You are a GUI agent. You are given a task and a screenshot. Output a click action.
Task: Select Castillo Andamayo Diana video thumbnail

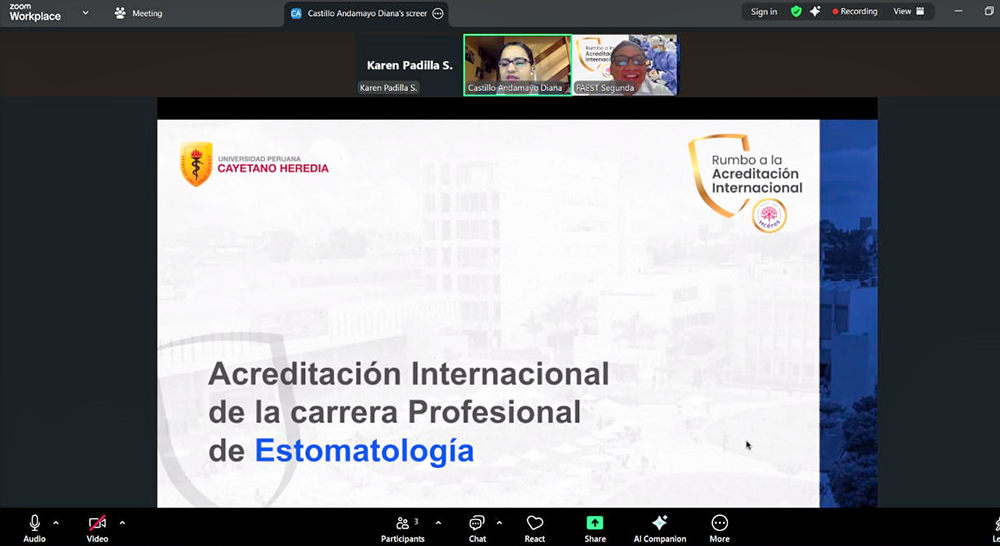click(517, 65)
